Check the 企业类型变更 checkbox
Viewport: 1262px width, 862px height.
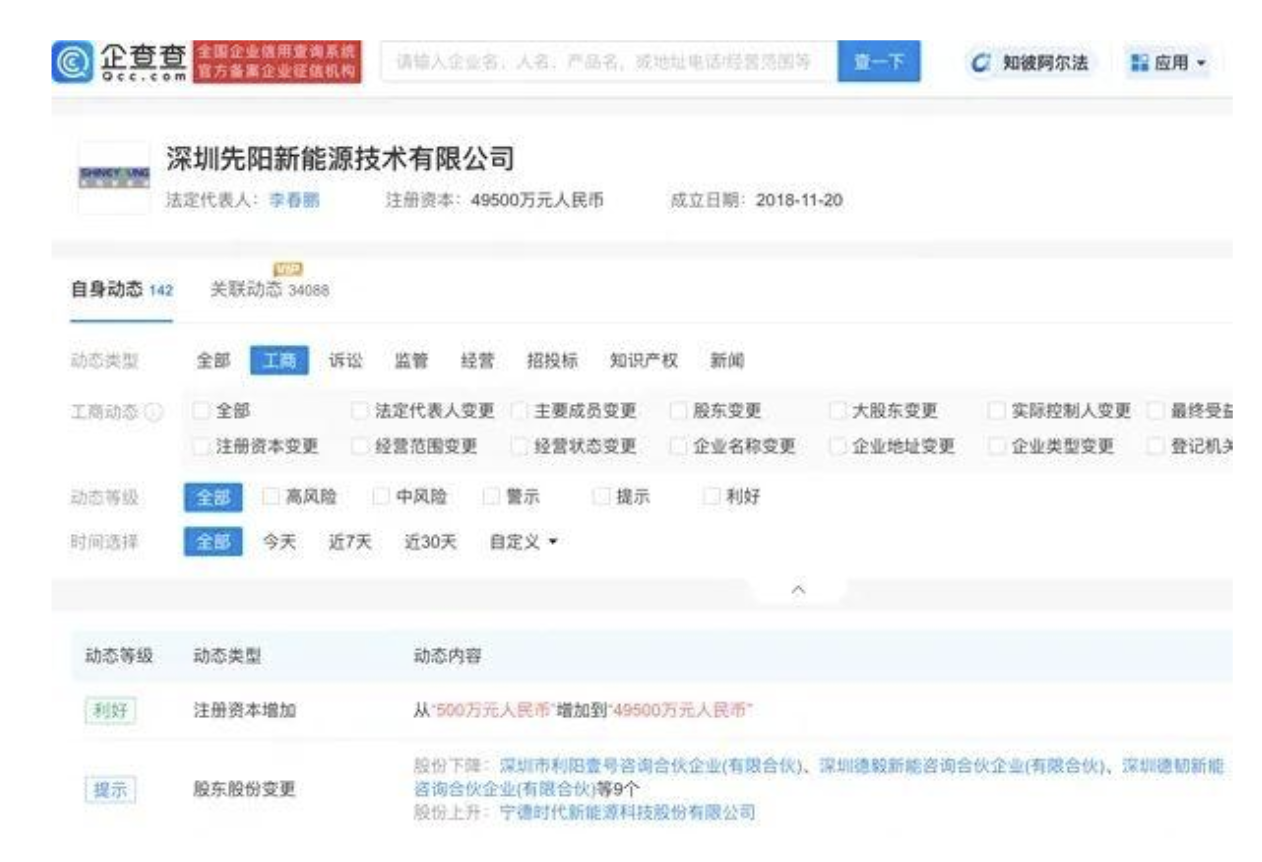996,447
